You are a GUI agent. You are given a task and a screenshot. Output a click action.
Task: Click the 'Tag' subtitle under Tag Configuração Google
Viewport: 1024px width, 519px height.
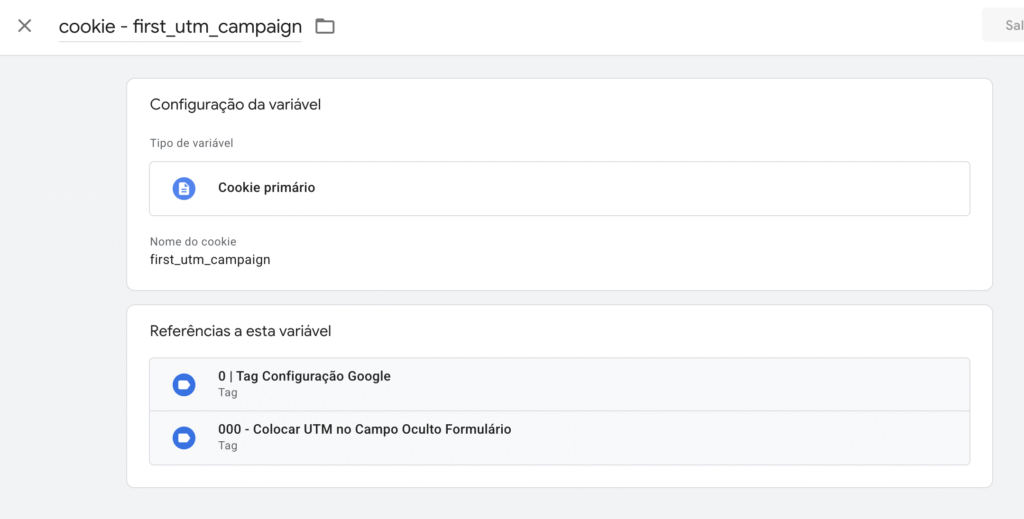(228, 393)
